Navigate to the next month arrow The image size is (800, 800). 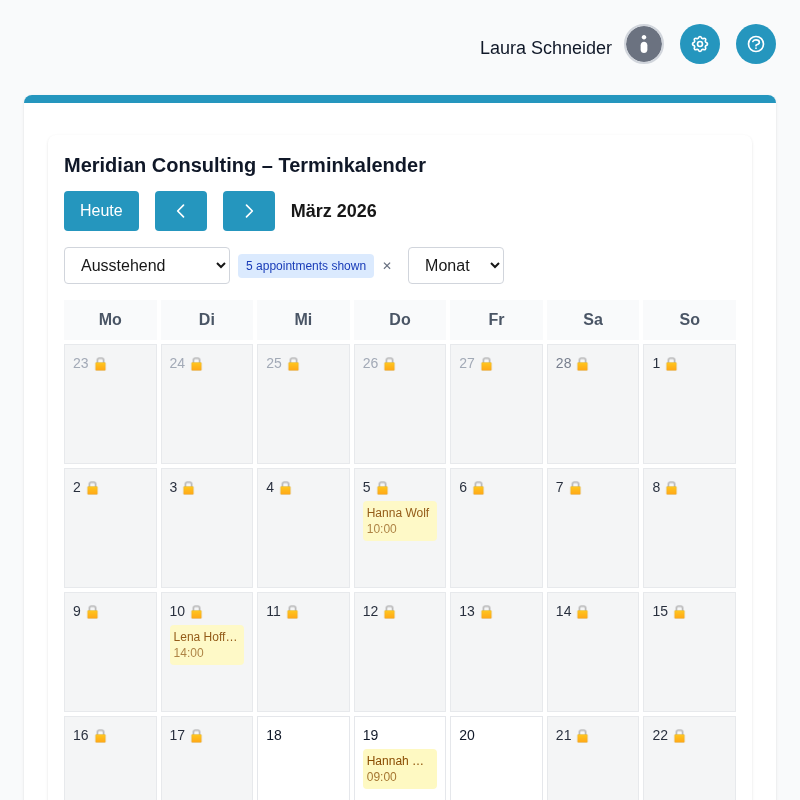(x=249, y=211)
